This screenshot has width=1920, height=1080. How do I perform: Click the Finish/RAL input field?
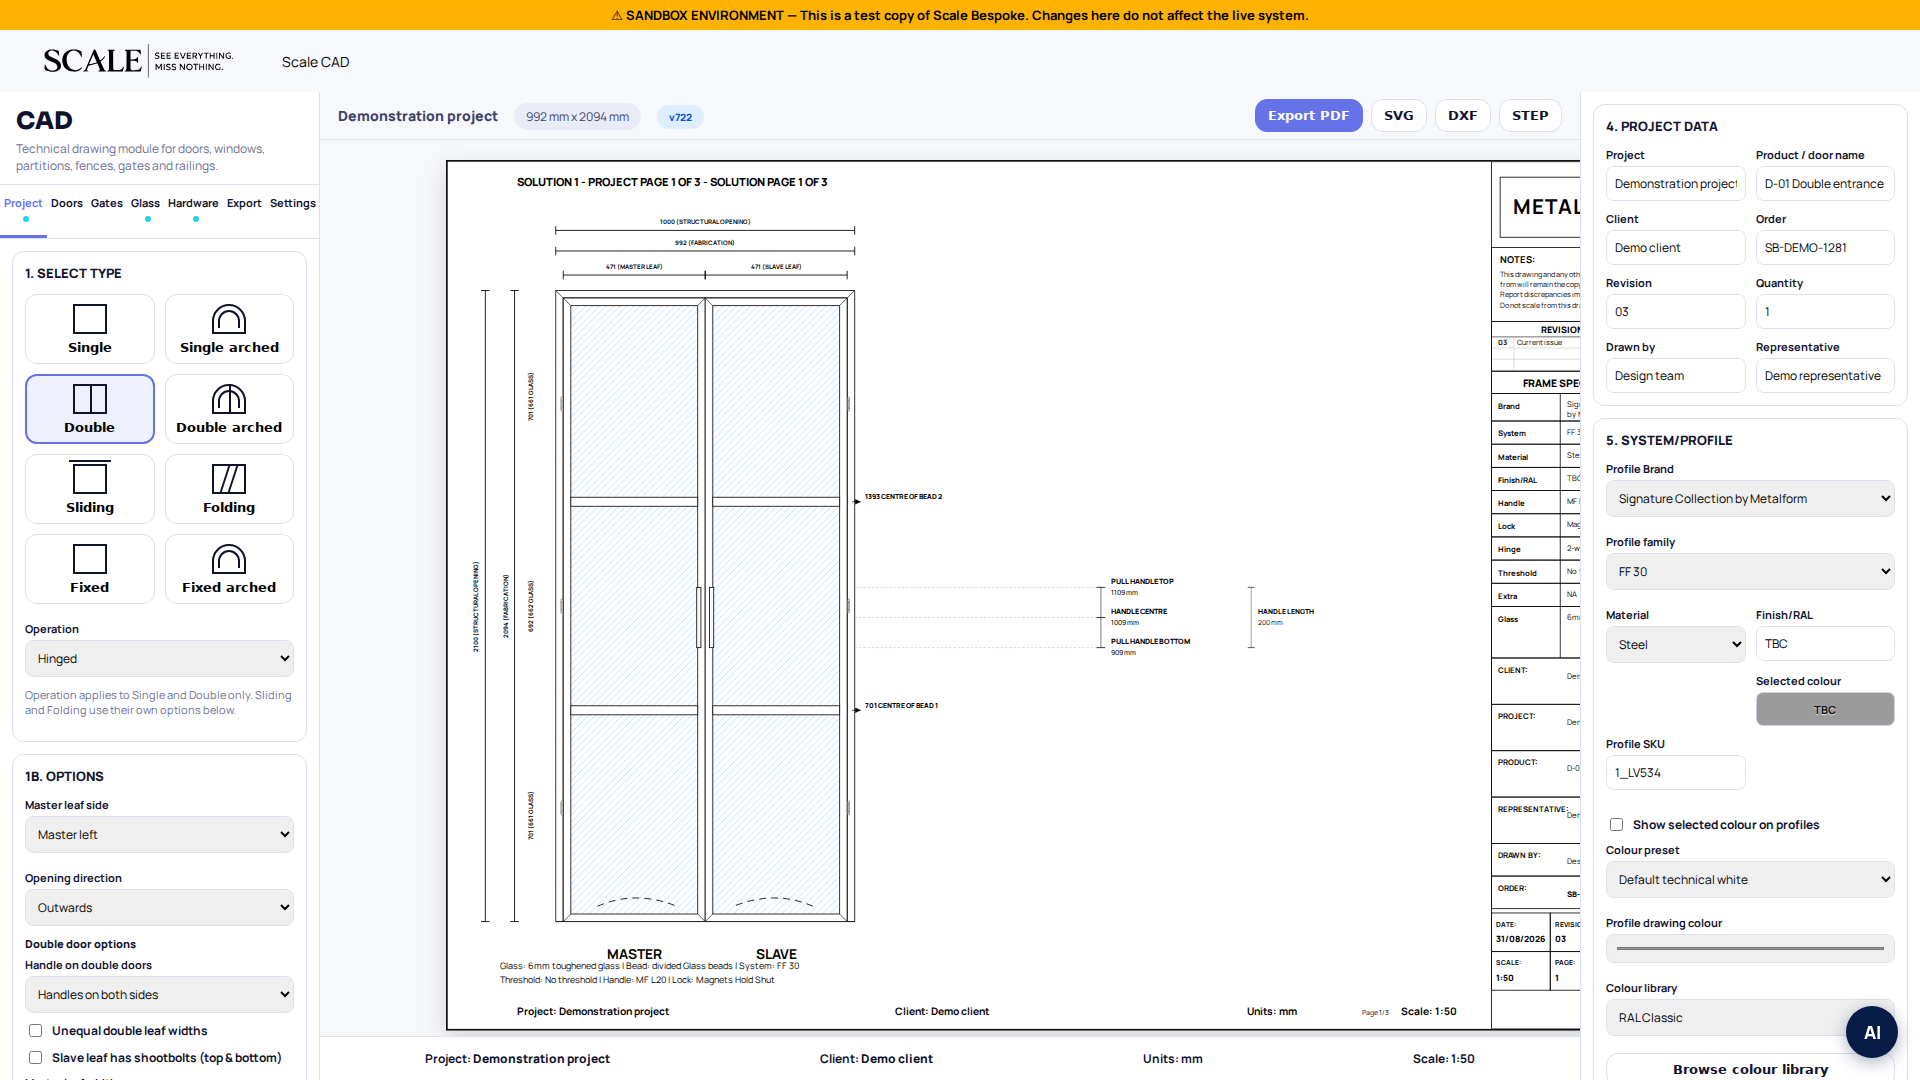[x=1825, y=644]
